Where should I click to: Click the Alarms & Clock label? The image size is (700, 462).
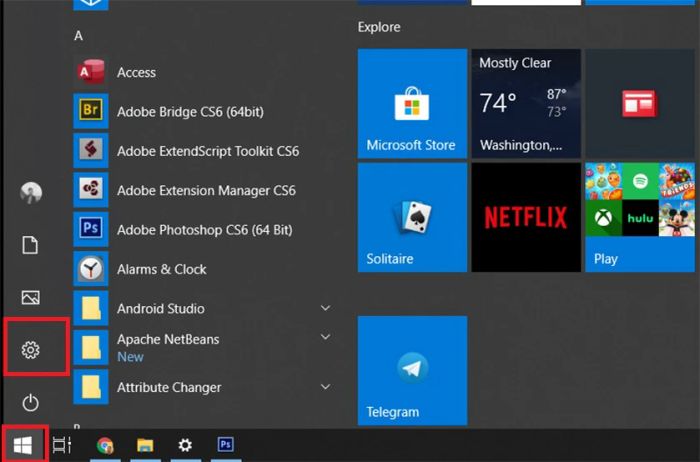162,269
